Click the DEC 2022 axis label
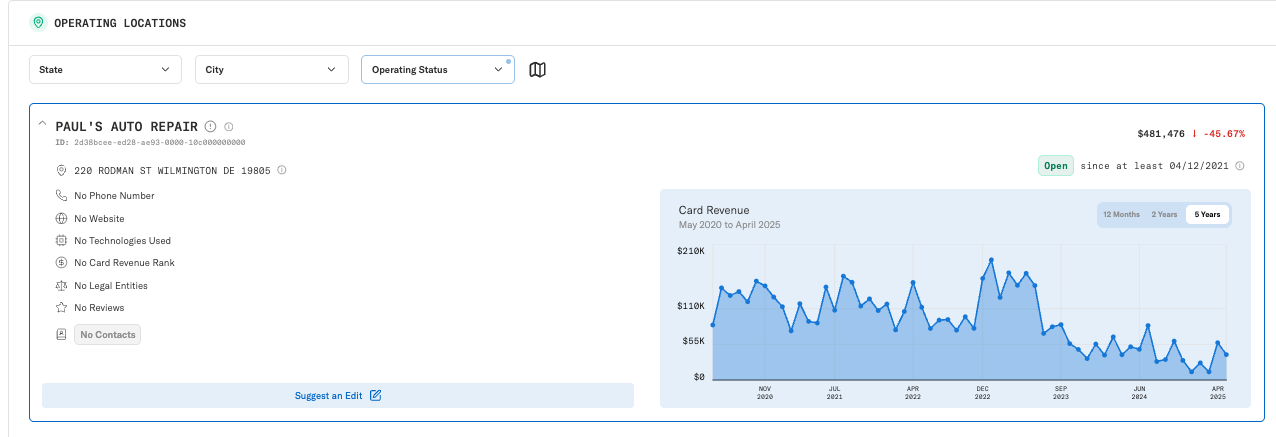The image size is (1276, 437). tap(983, 393)
